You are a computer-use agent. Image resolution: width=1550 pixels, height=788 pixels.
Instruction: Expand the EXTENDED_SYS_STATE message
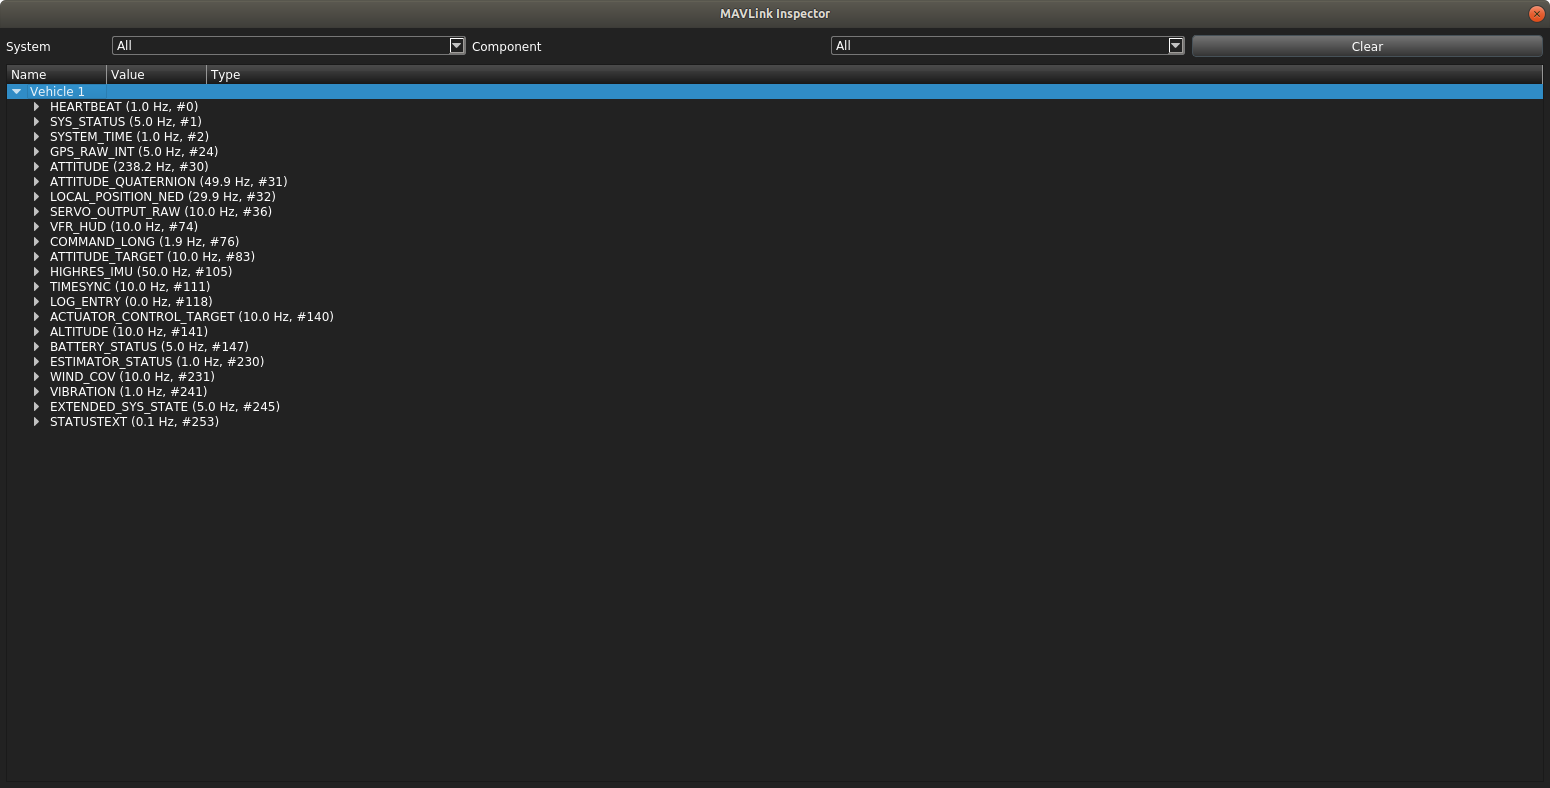tap(37, 406)
